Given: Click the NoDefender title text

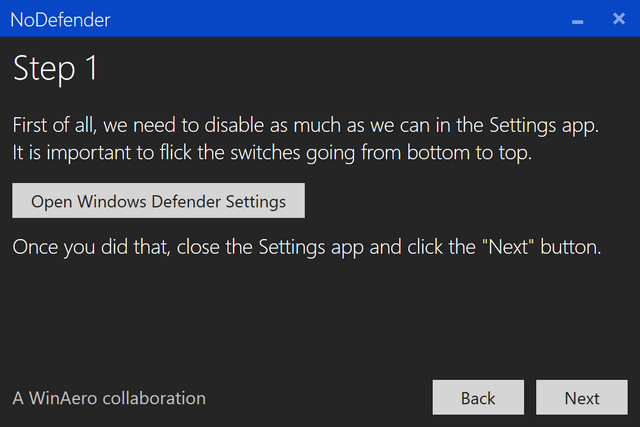Looking at the screenshot, I should pyautogui.click(x=60, y=20).
